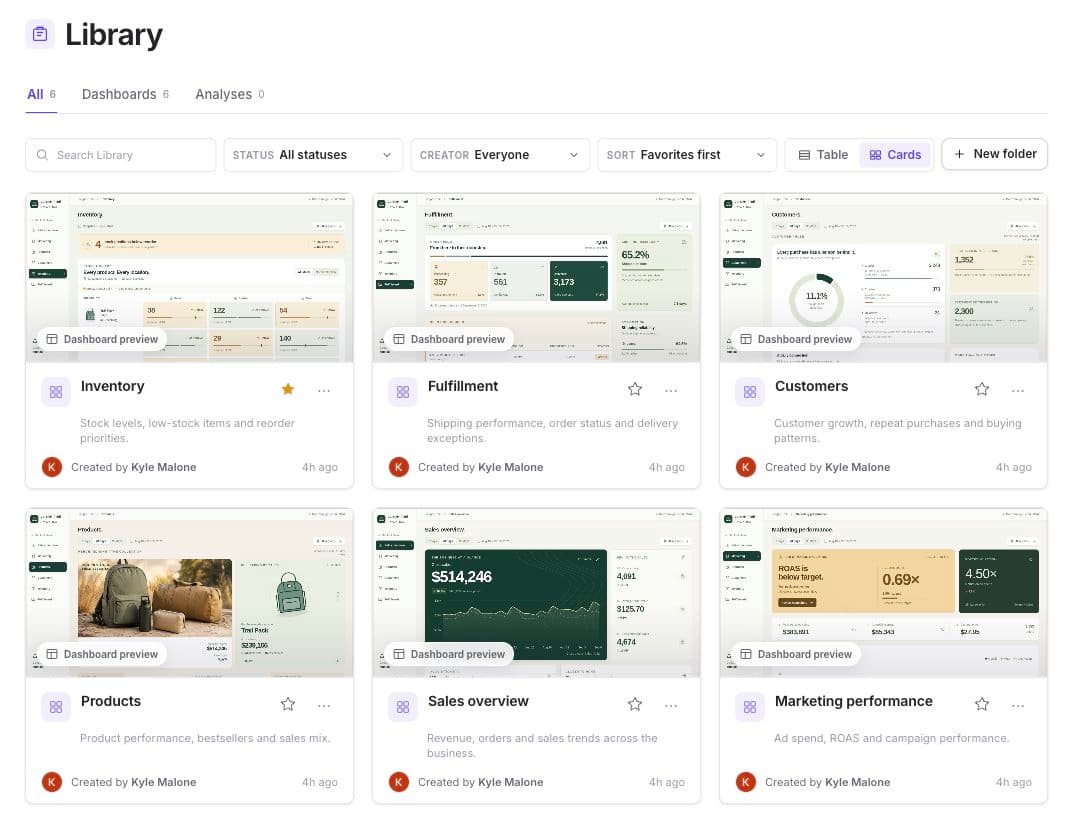Click the Marketing performance preview thumbnail

(x=884, y=593)
